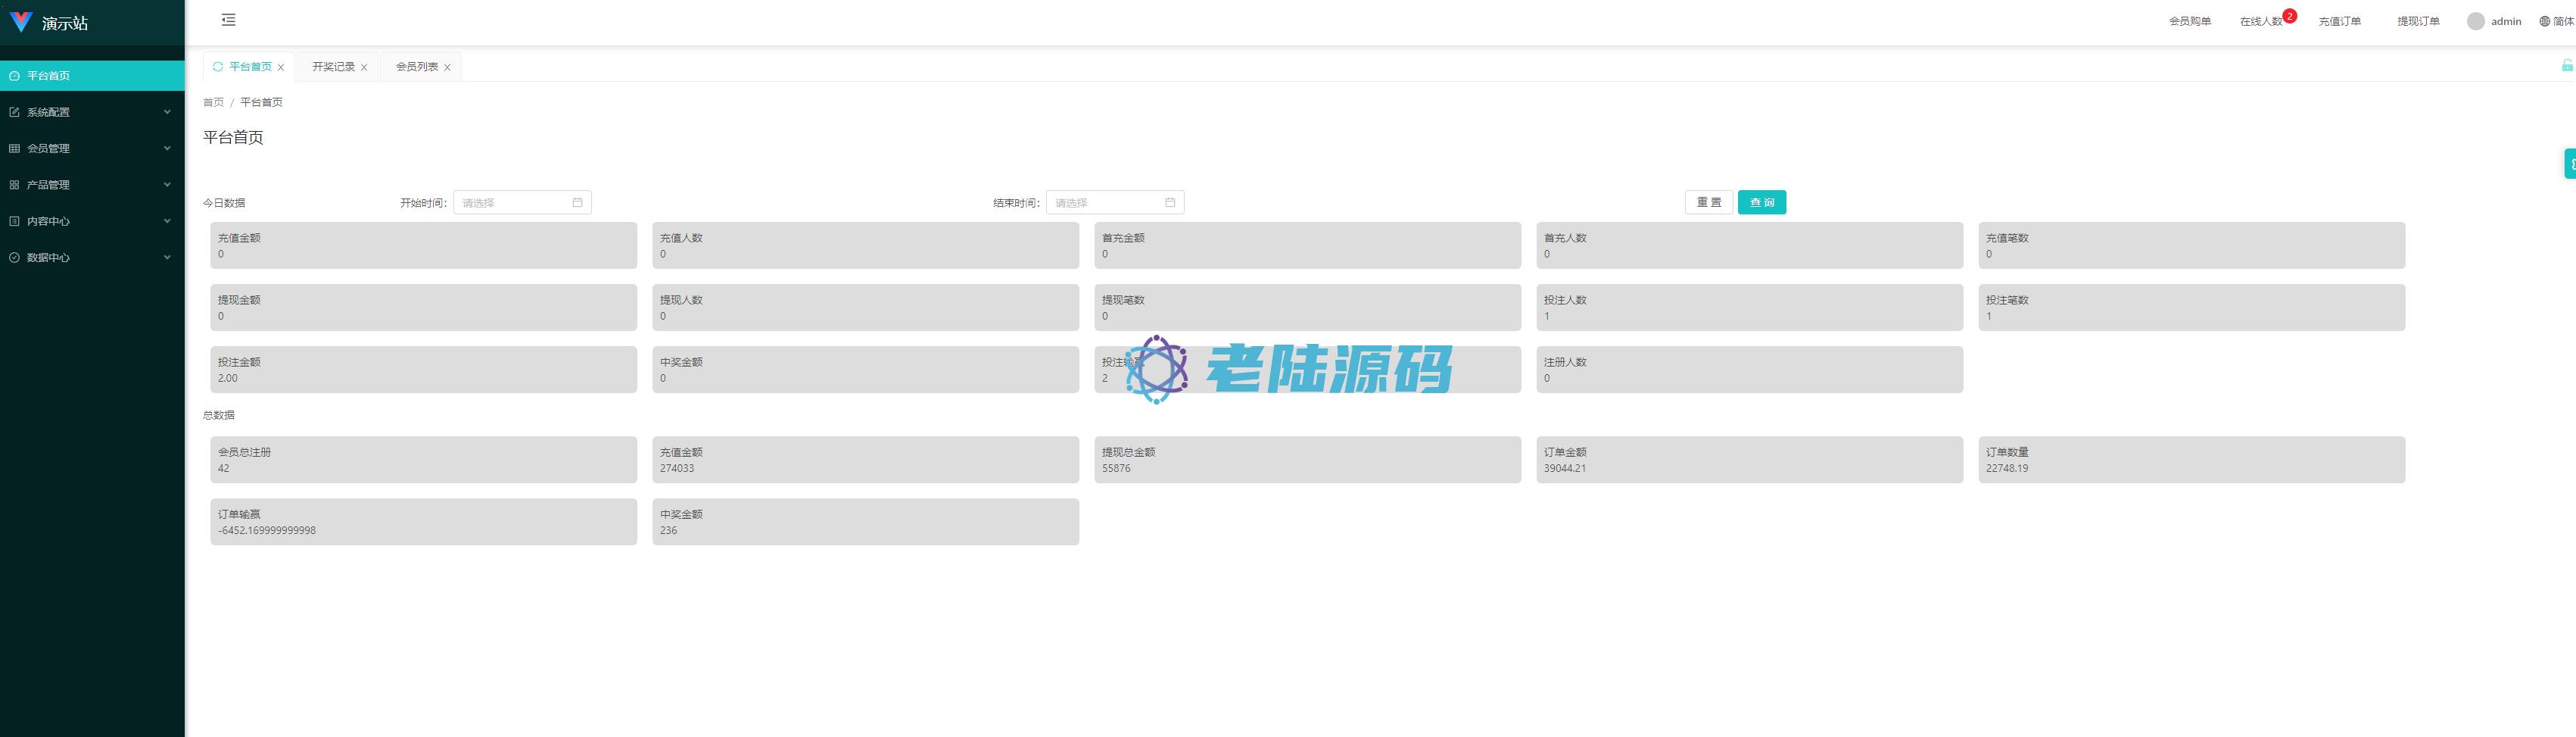This screenshot has height=737, width=2576.
Task: Click the globe language icon
Action: tap(2545, 21)
